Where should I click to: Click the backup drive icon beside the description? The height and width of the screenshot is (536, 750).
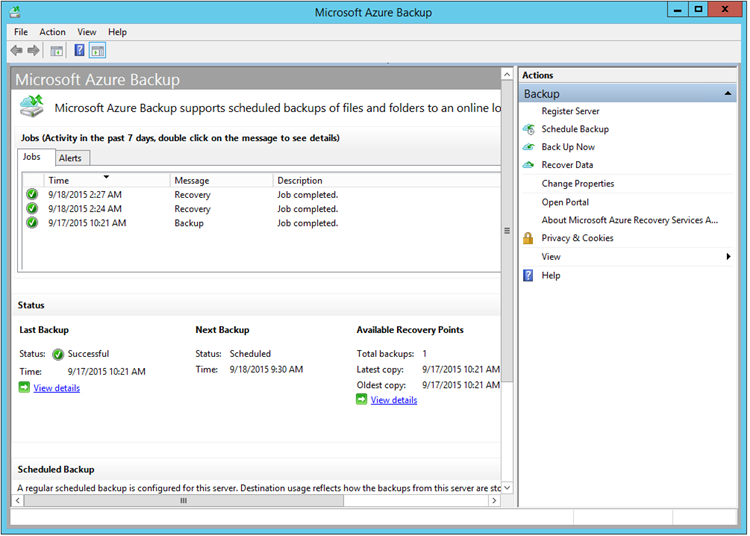32,106
